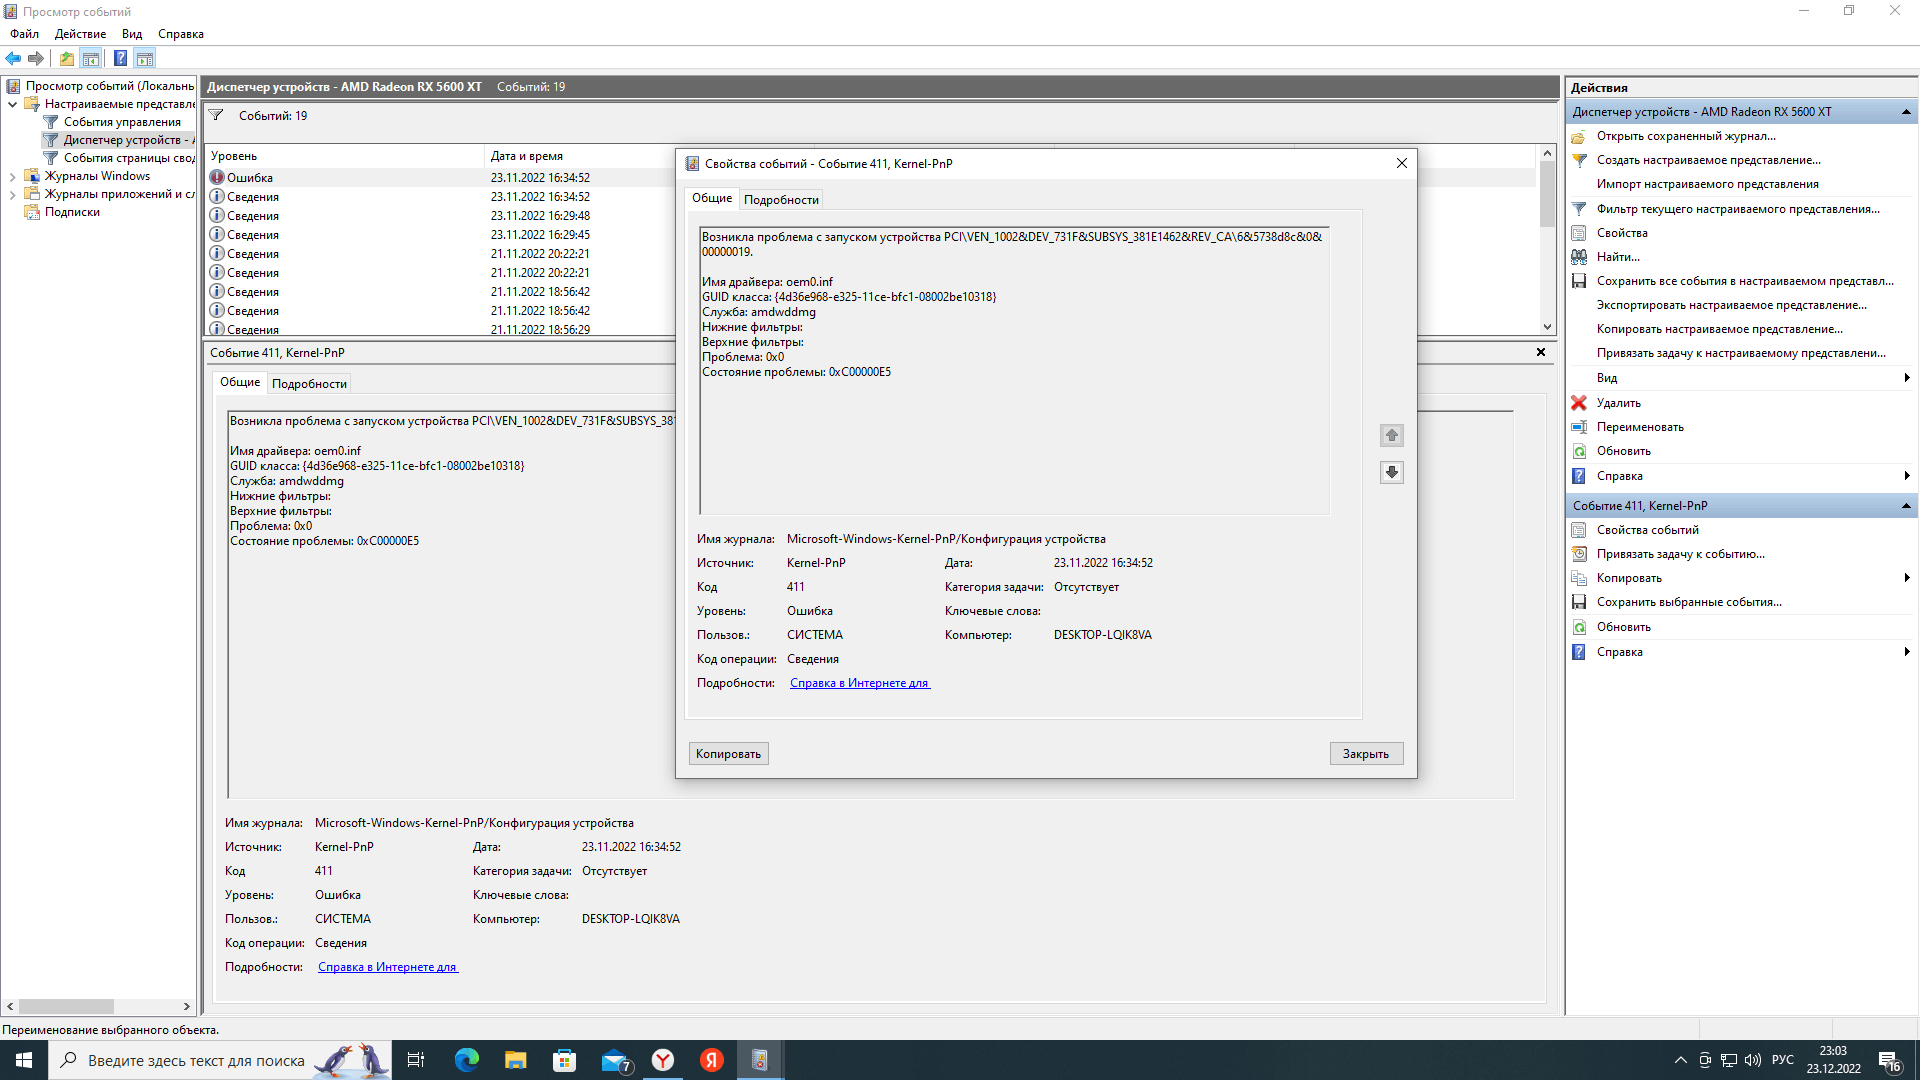Select Сведения row dated 23.11.2022 16:29:48
Screen dimensions: 1920x1080
click(440, 216)
